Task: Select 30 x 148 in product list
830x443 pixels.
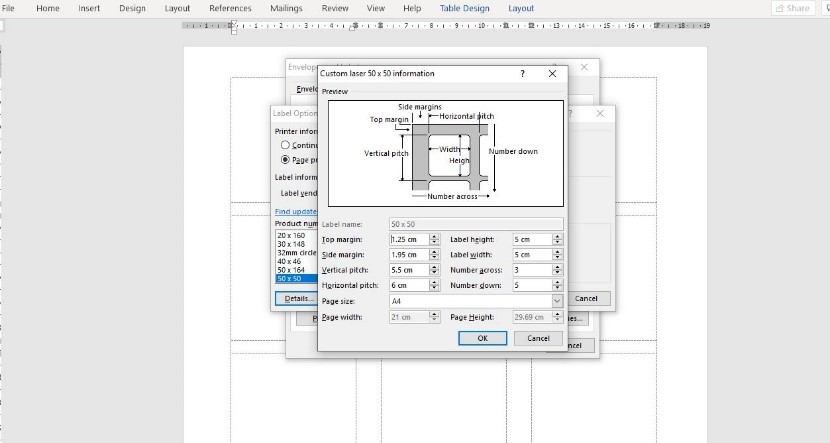Action: pyautogui.click(x=296, y=244)
